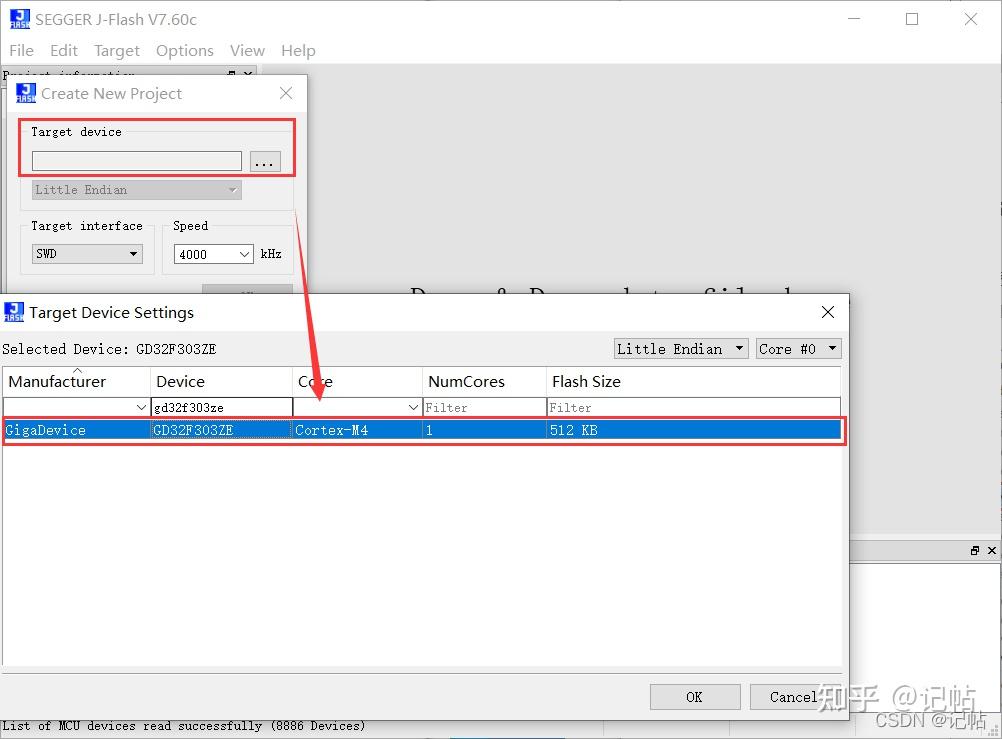This screenshot has height=739, width=1002.
Task: Click the J-Flash icon in Target Device Settings dialog
Action: [14, 312]
